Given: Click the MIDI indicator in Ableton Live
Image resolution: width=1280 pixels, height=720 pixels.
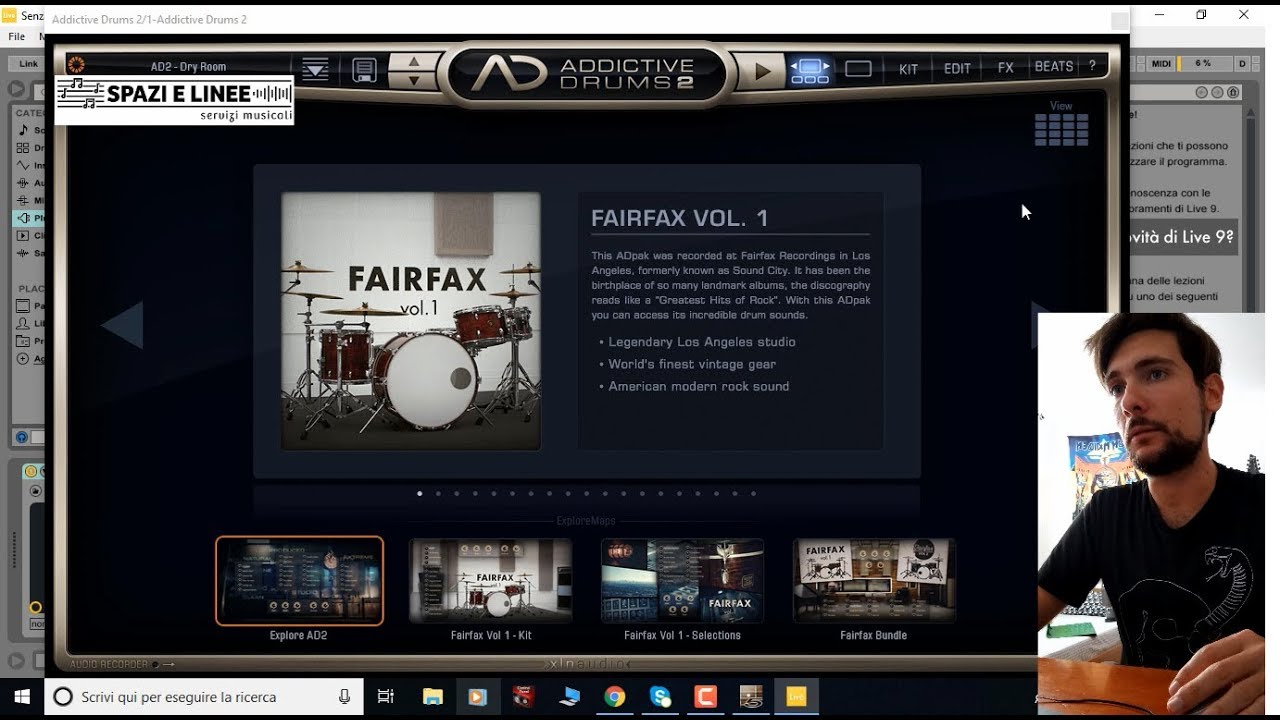Looking at the screenshot, I should [1161, 63].
